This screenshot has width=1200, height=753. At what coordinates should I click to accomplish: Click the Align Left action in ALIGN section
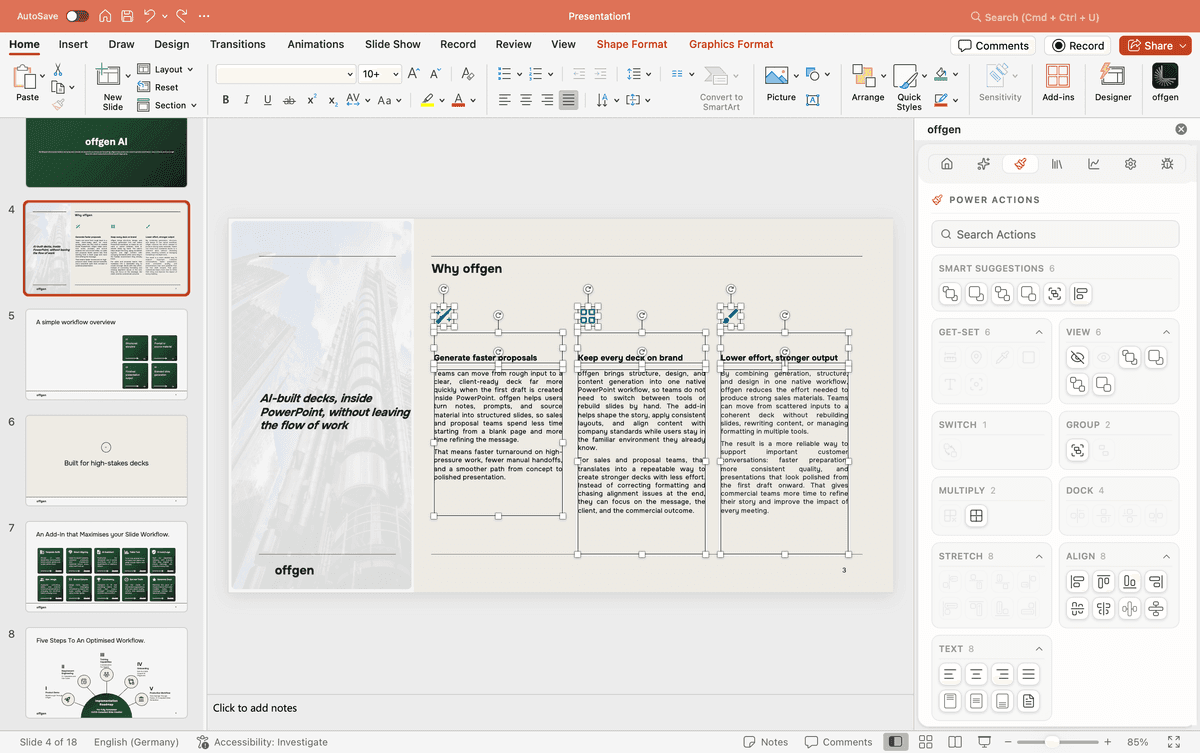tap(1077, 582)
